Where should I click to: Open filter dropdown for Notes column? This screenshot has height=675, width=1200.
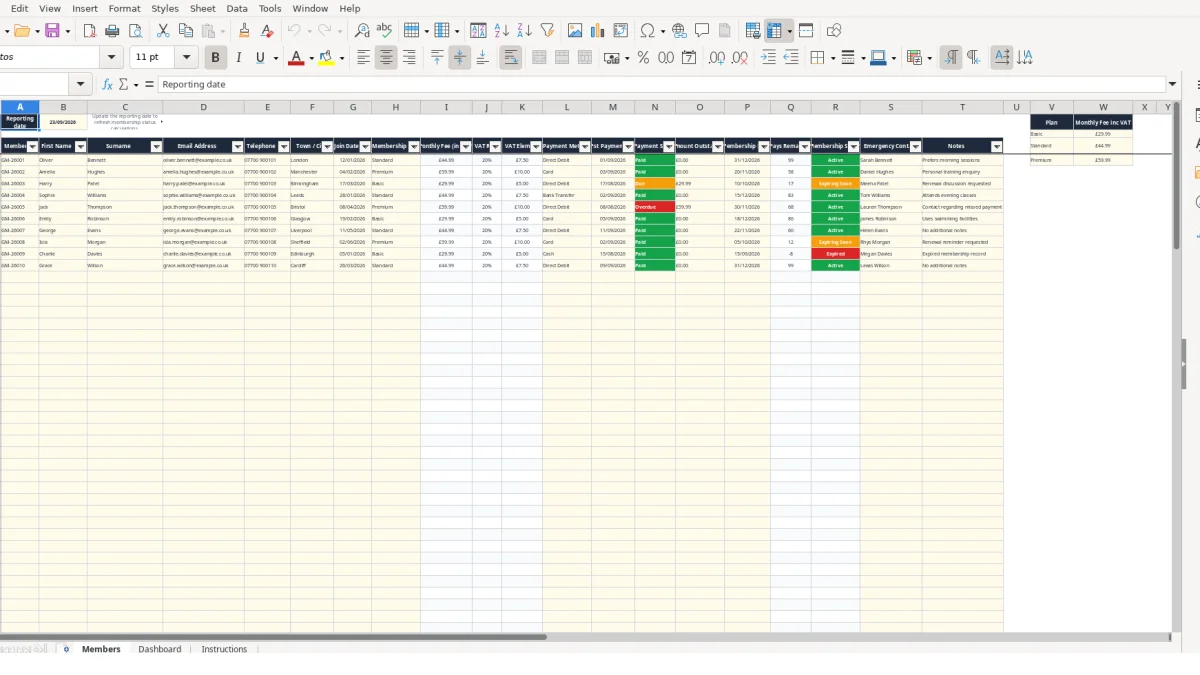click(x=997, y=147)
